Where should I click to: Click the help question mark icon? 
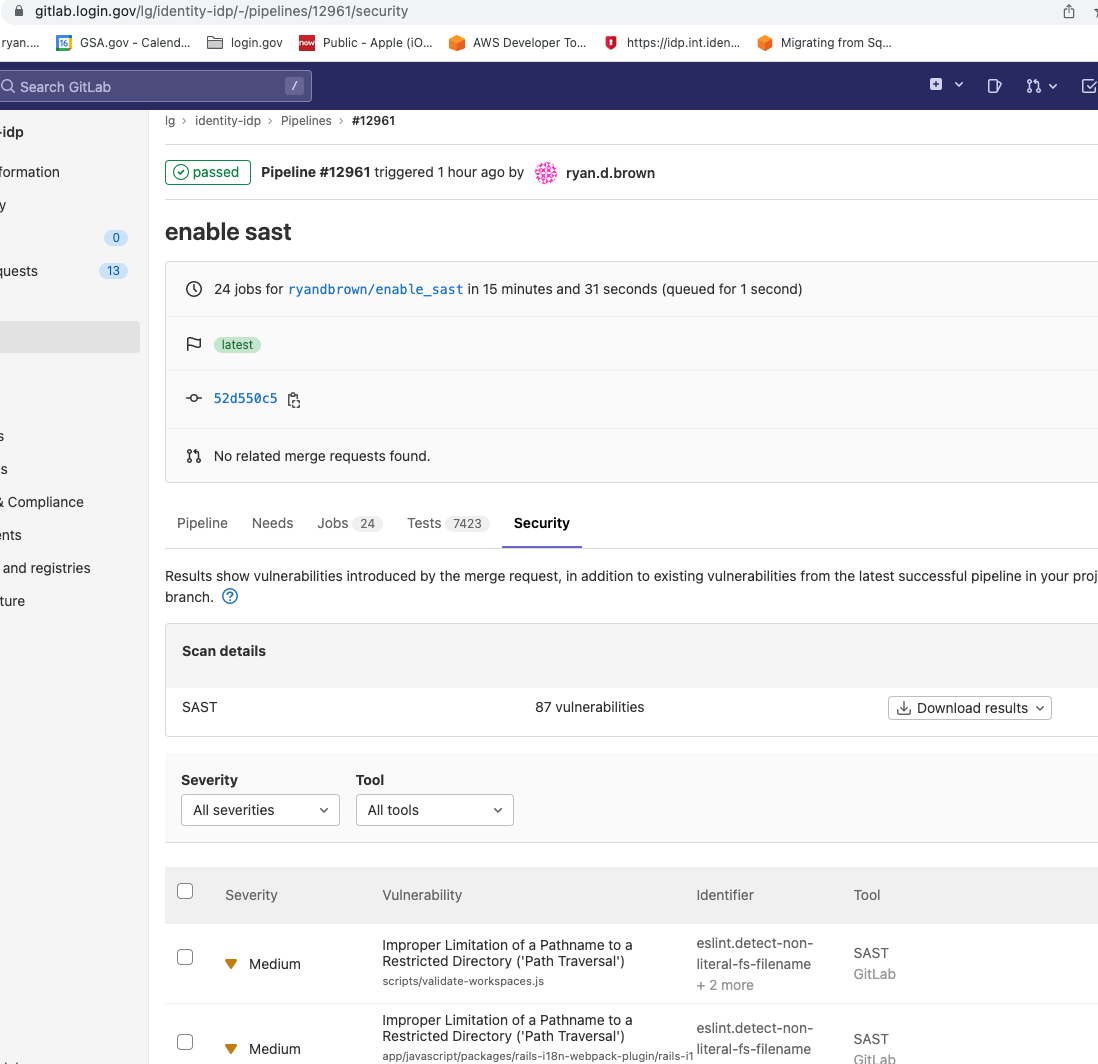(x=230, y=596)
